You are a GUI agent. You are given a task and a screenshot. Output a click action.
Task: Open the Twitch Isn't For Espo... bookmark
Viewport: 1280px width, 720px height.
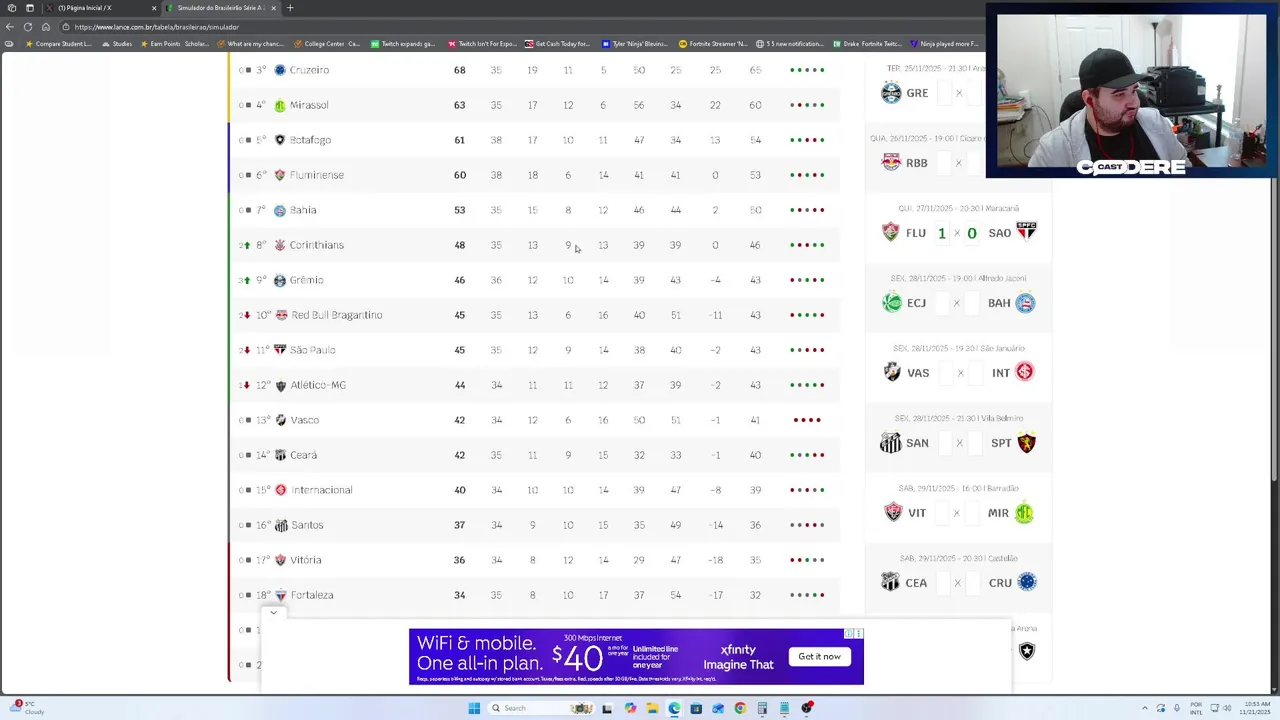(x=482, y=44)
